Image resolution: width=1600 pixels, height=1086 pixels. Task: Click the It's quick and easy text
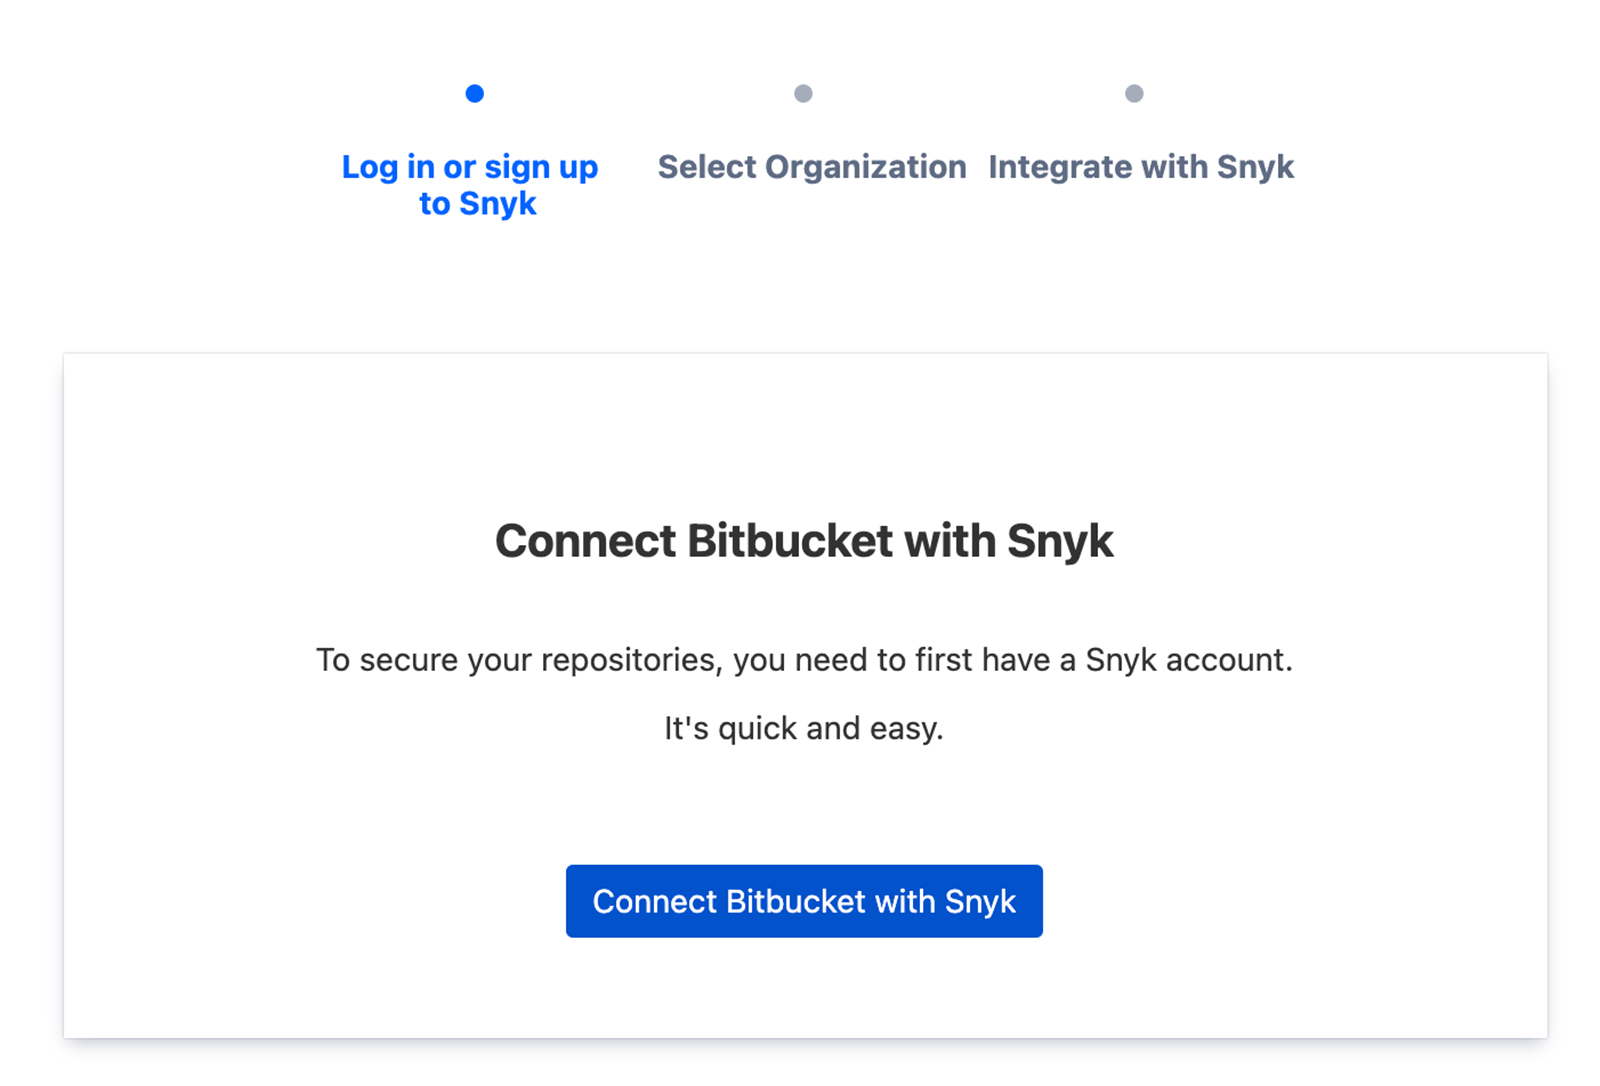pos(803,728)
